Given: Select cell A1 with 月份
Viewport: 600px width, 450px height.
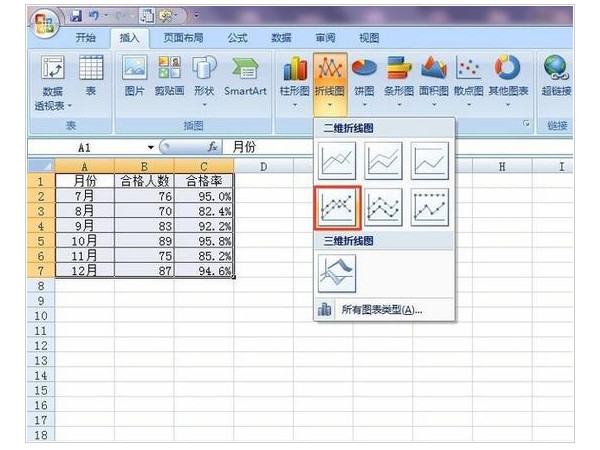Looking at the screenshot, I should click(85, 181).
